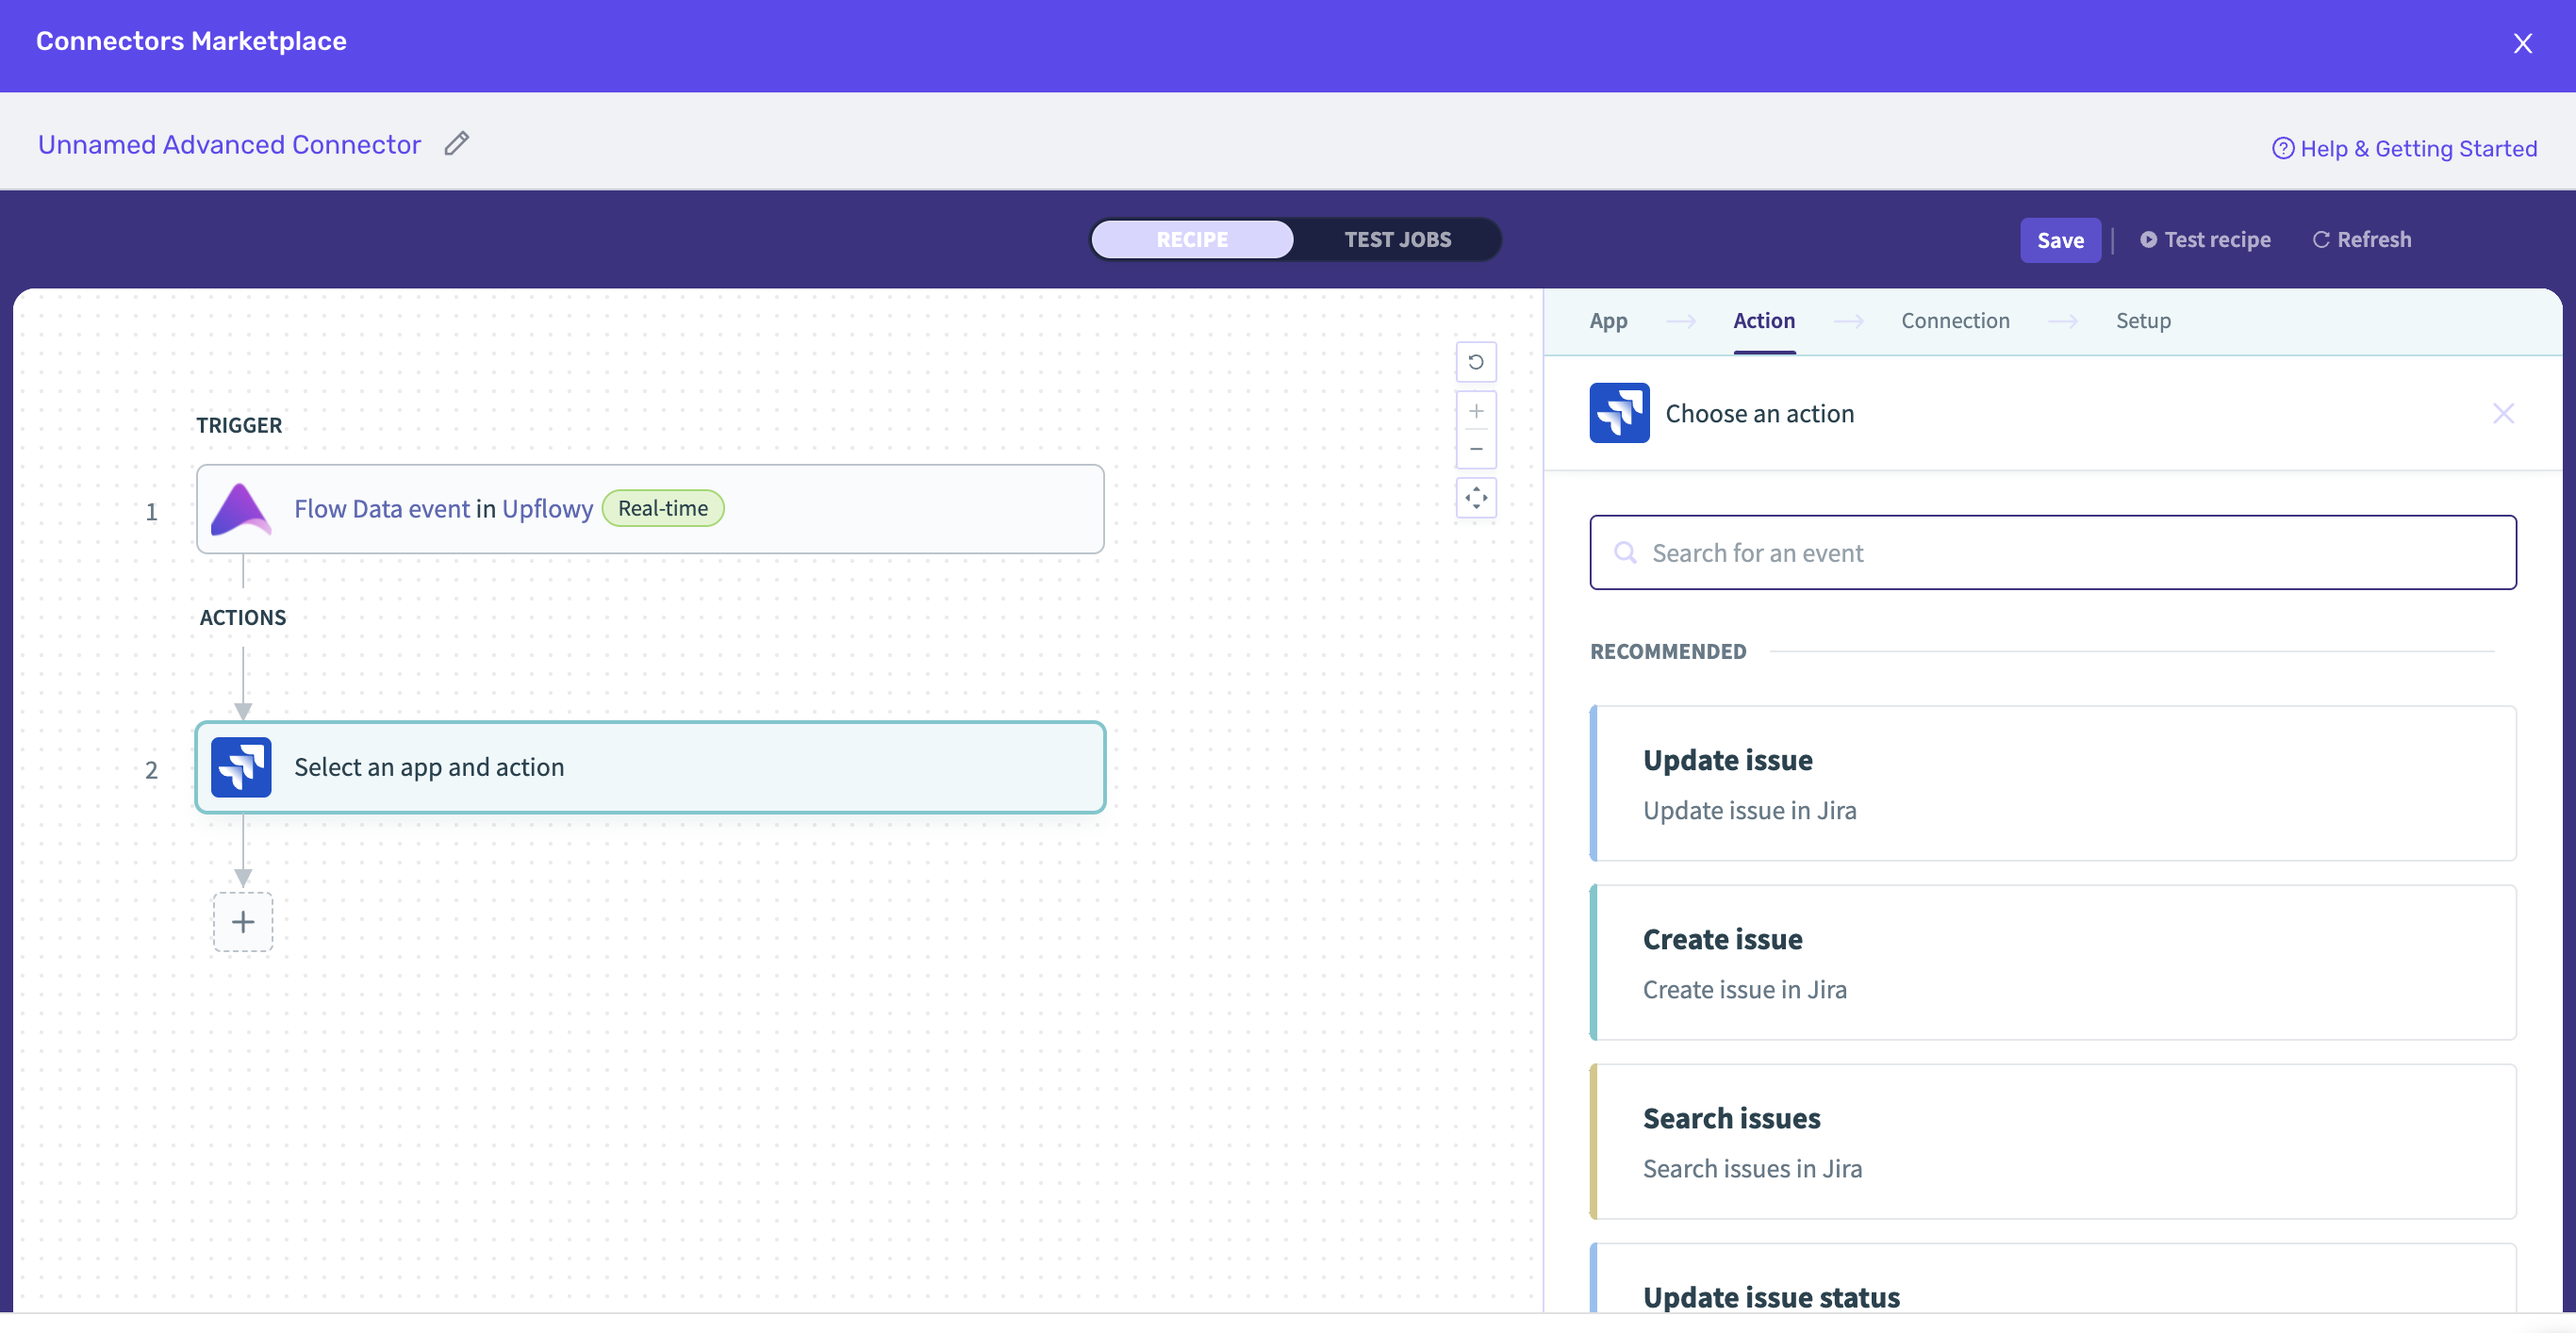
Task: Close the Choose an action panel
Action: pos(2503,413)
